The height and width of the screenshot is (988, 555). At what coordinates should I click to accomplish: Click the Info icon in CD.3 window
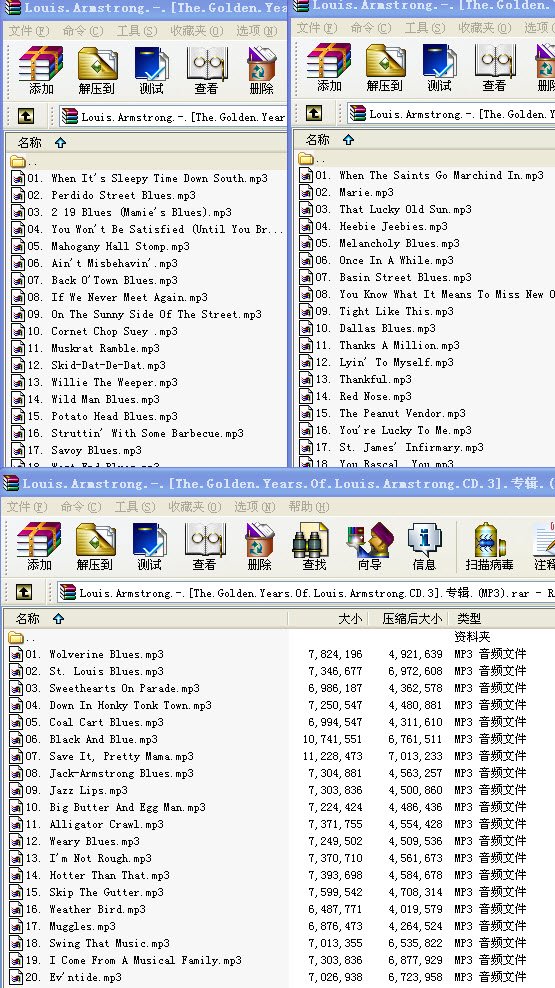tap(424, 546)
